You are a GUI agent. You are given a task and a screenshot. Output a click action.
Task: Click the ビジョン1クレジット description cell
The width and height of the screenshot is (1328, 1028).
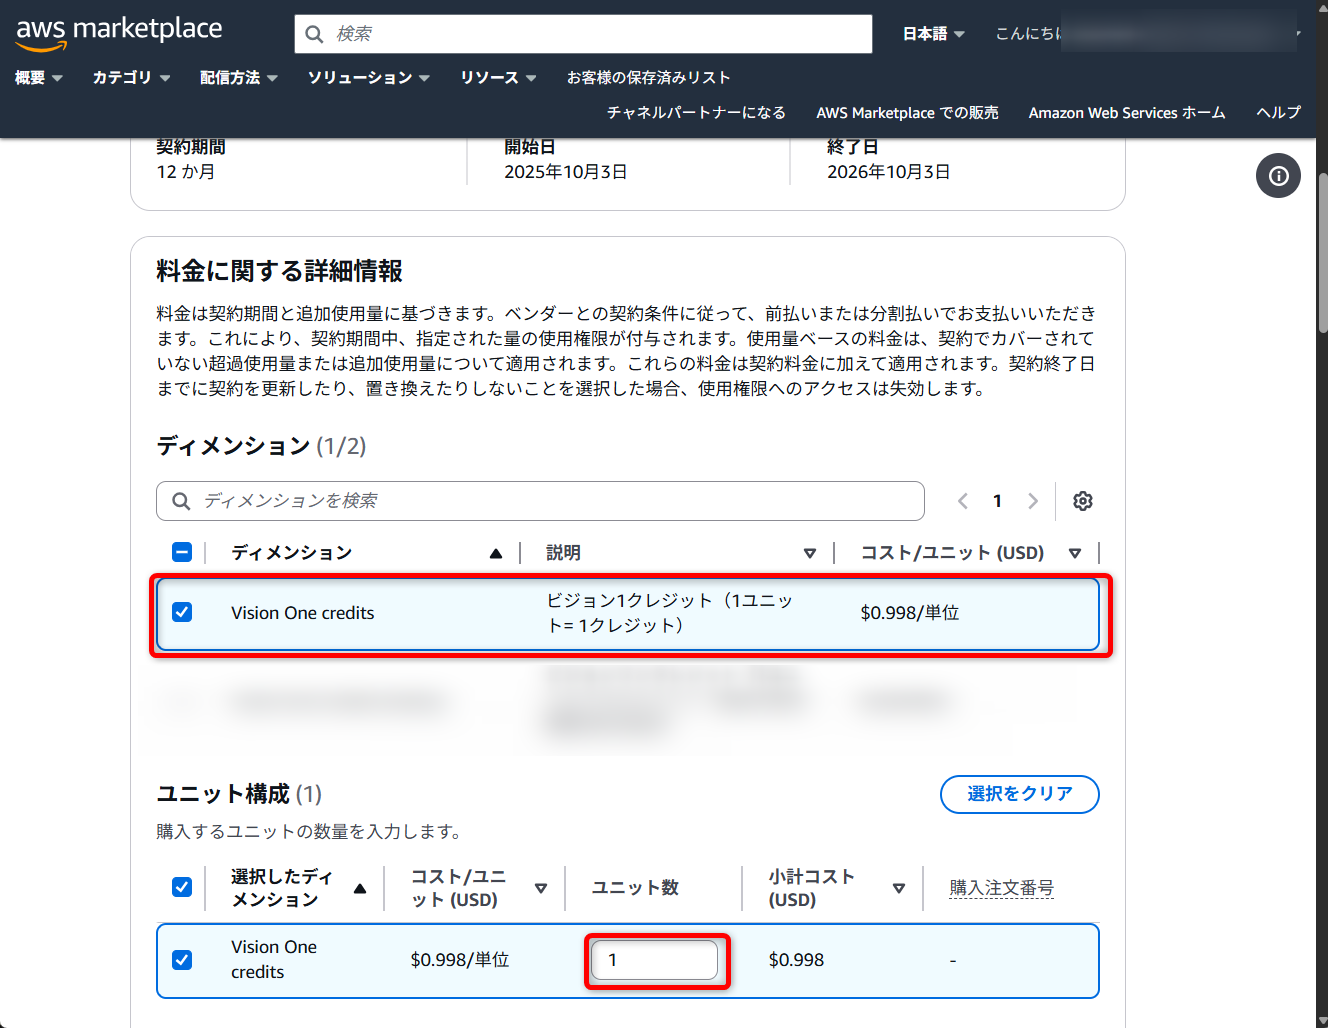pos(669,613)
